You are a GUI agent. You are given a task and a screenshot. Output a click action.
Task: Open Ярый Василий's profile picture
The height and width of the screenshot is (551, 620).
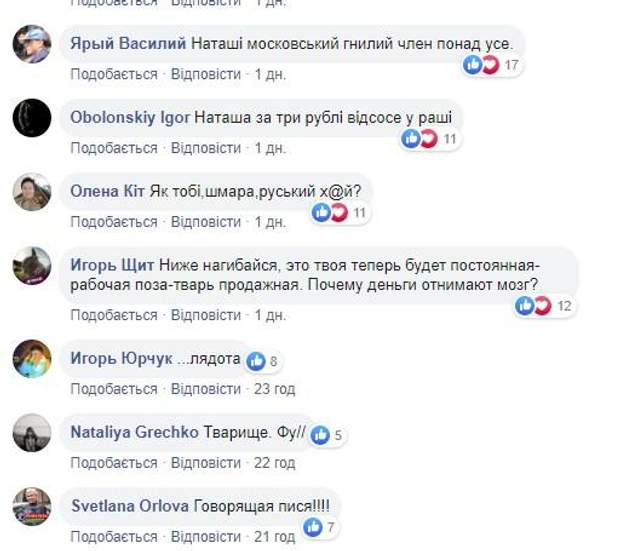[32, 44]
